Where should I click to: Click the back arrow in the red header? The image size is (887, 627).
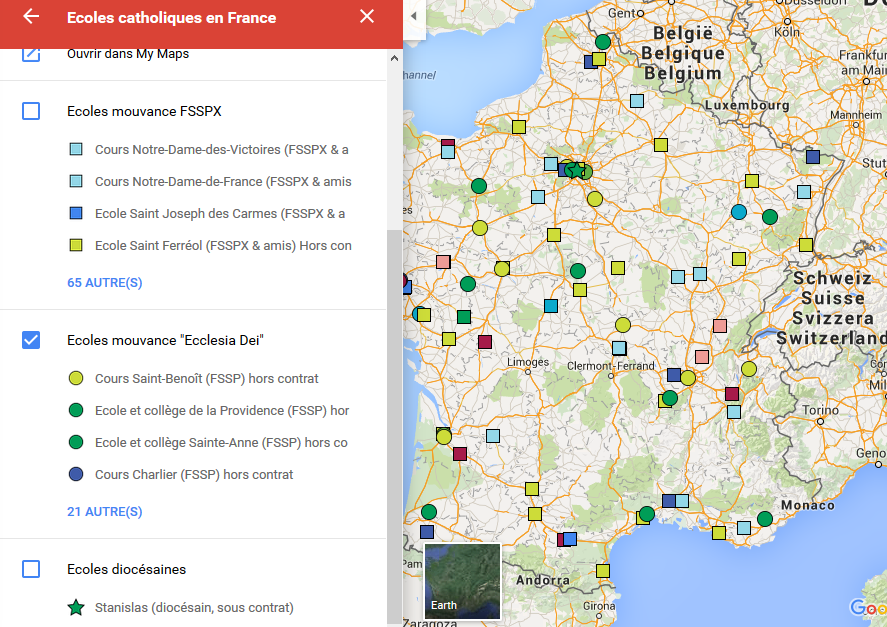click(x=31, y=17)
